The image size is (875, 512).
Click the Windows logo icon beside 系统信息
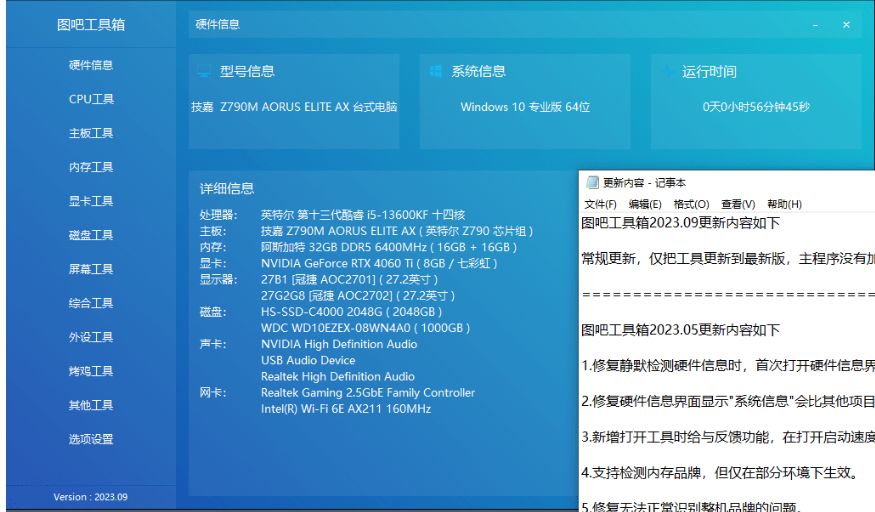(x=436, y=71)
